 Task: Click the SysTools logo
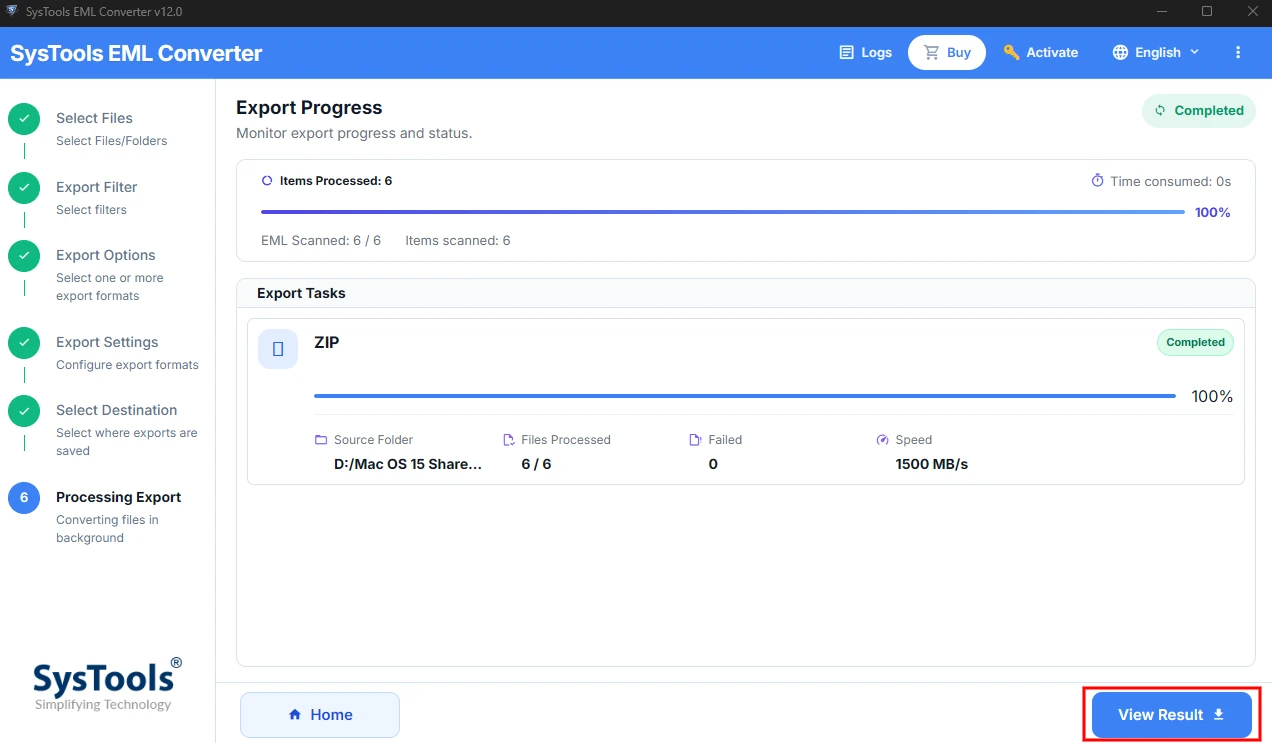coord(108,685)
